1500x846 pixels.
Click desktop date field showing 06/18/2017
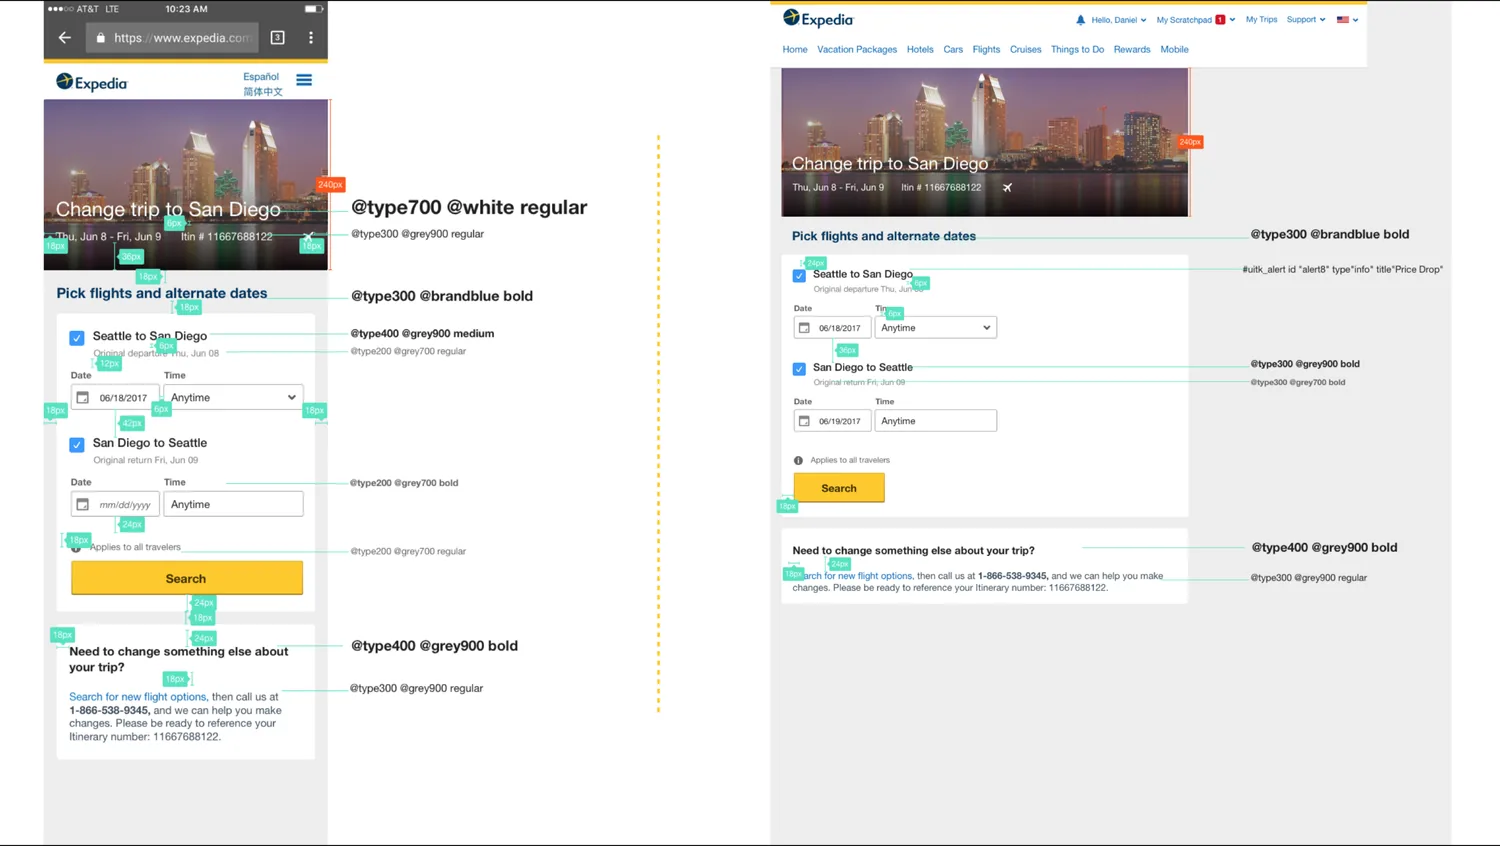[832, 327]
